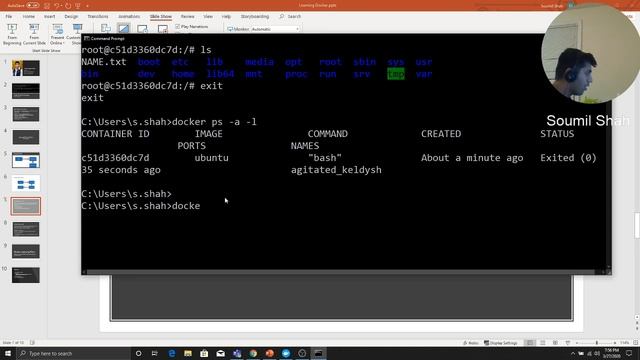Adjust the zoom slider
This screenshot has height=360, width=640.
click(x=596, y=343)
